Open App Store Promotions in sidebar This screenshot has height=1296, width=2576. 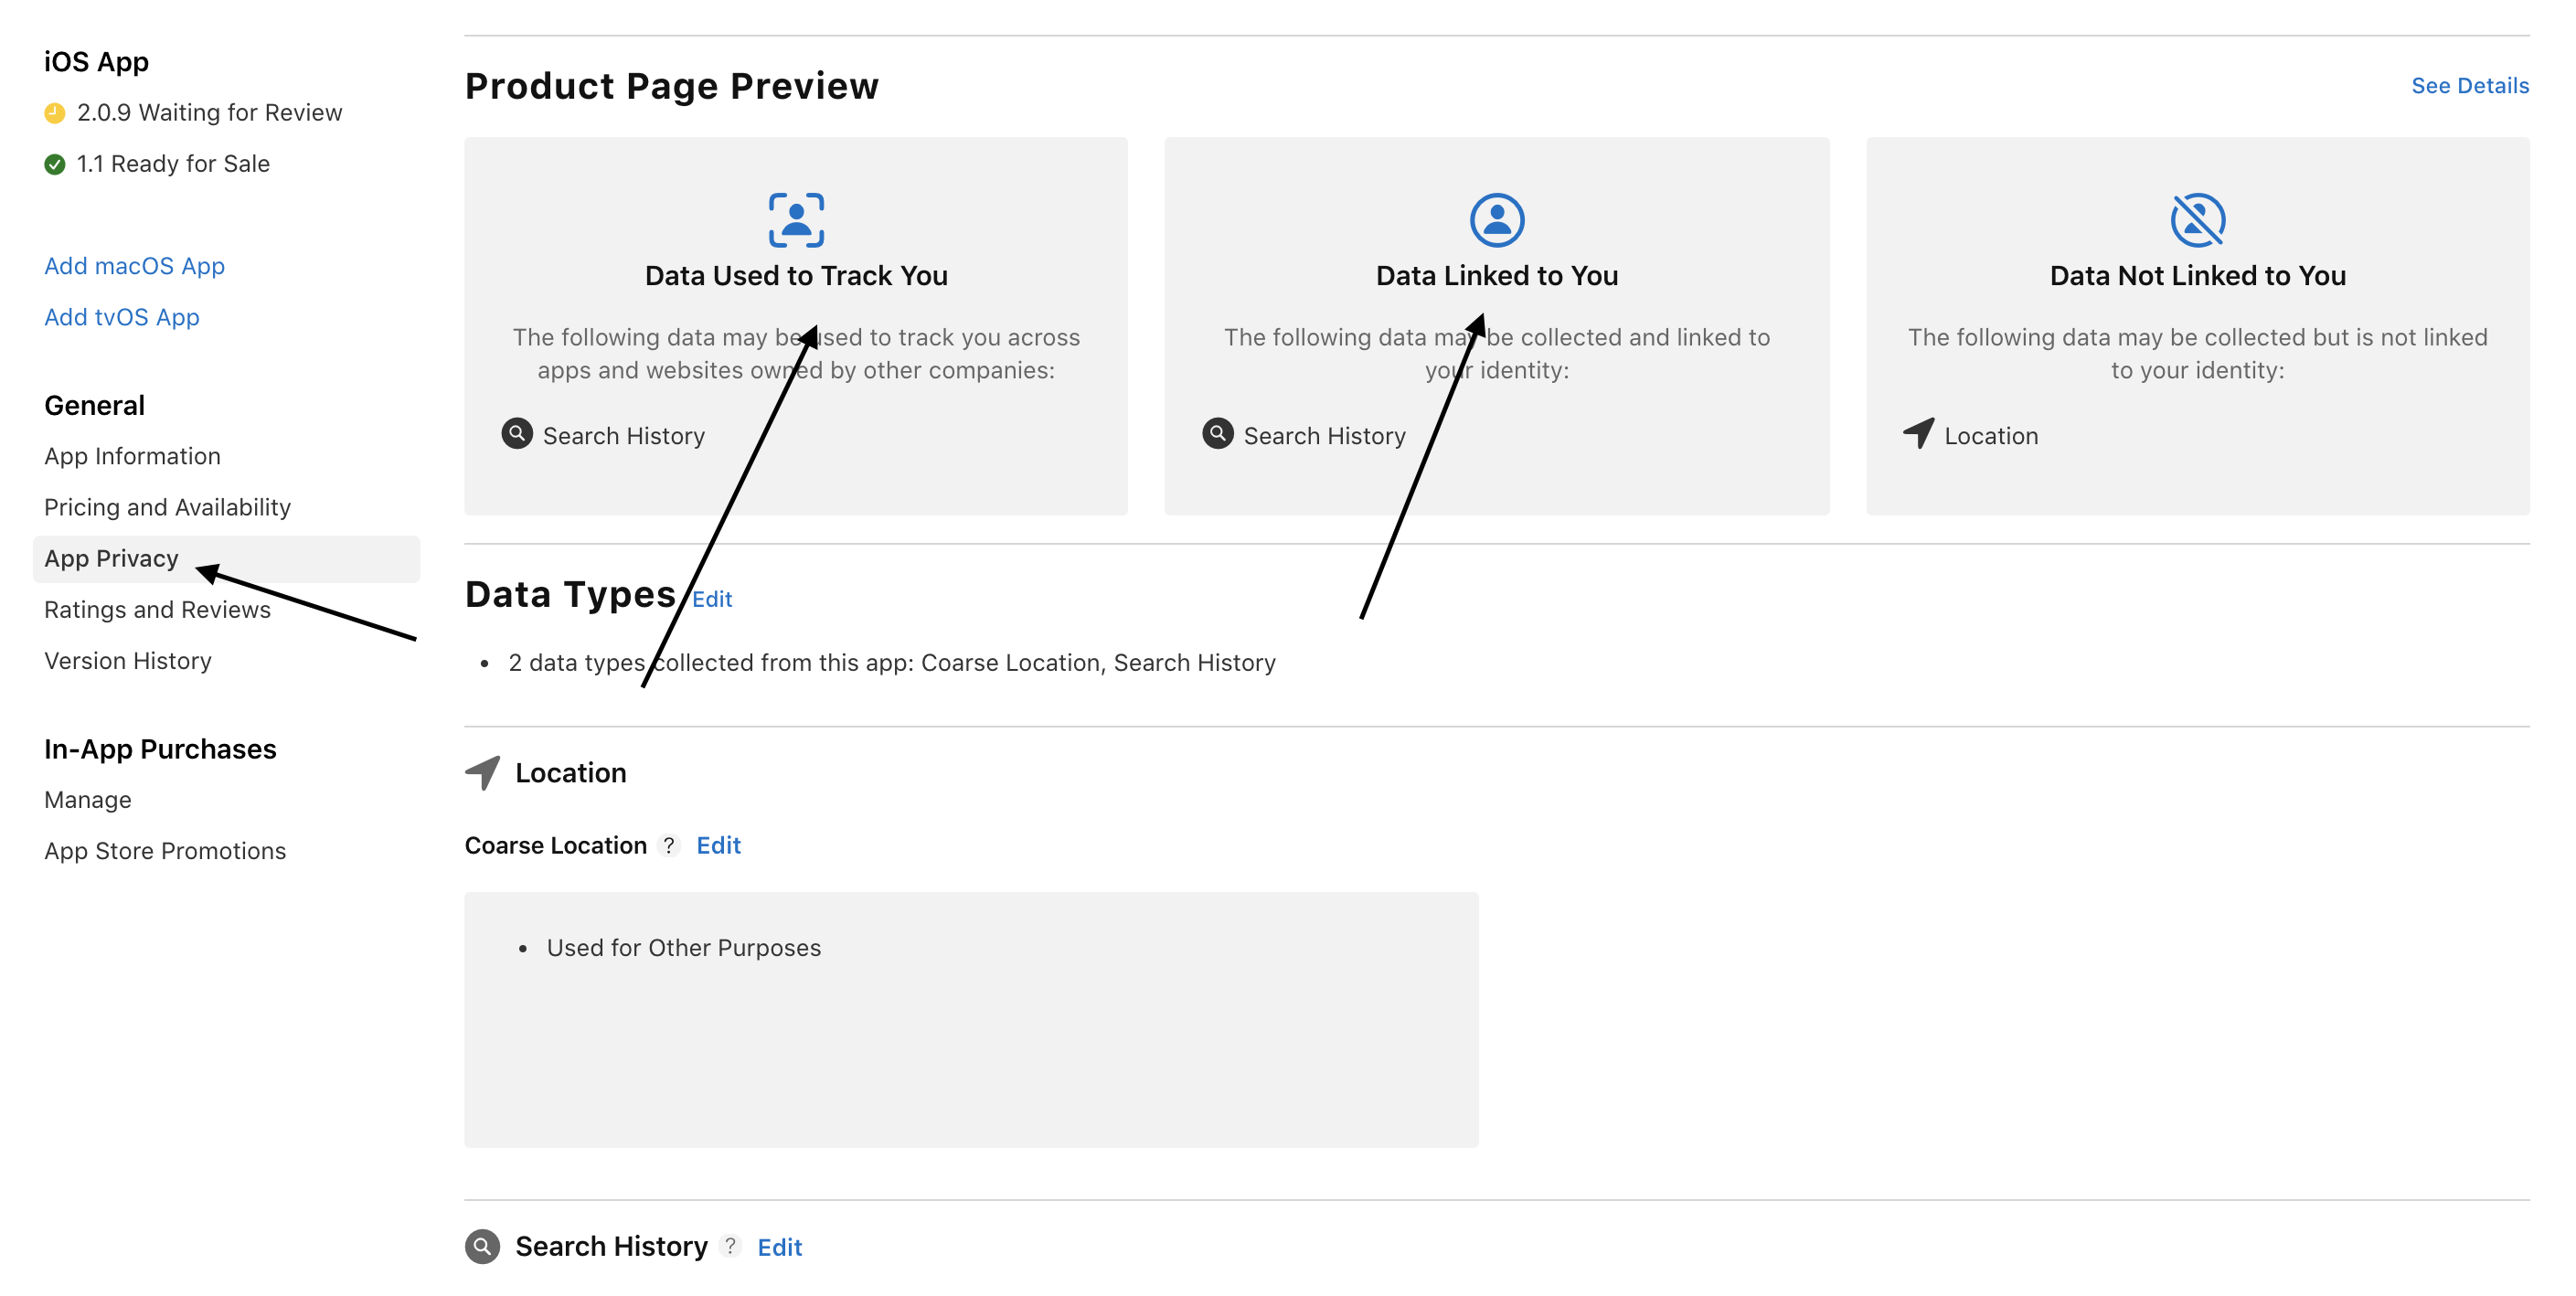pyautogui.click(x=165, y=851)
